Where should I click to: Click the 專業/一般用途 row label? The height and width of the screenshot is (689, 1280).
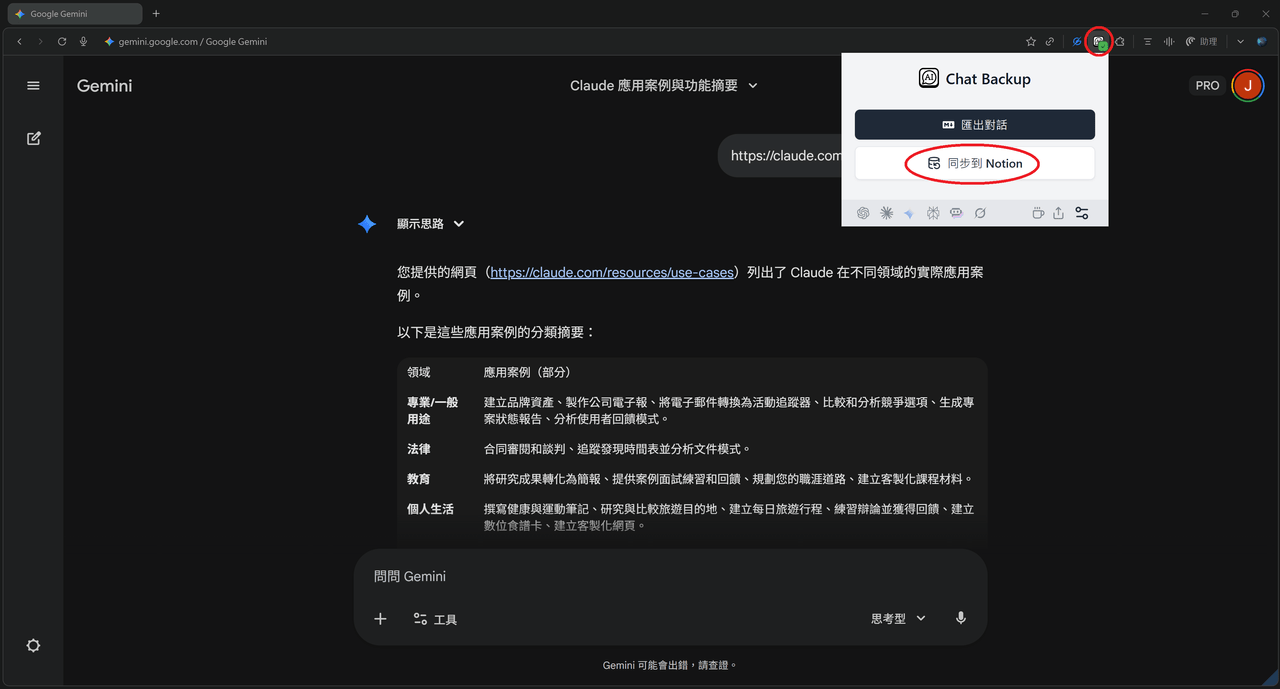433,410
